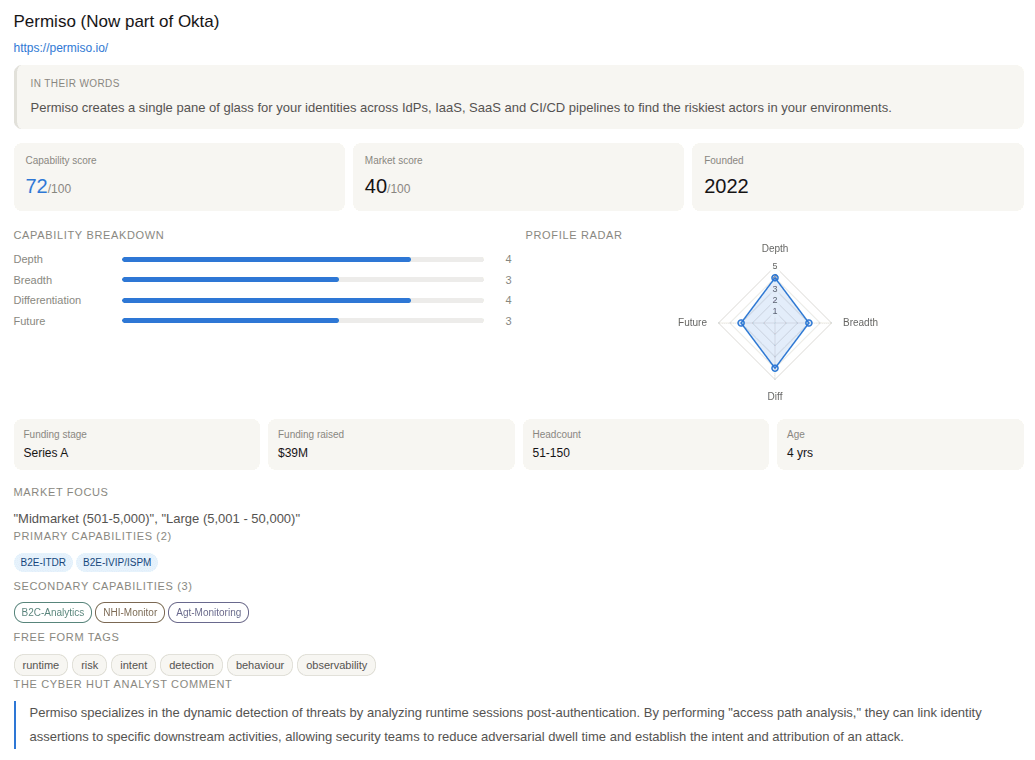Select the B2E-ITDR capability tag
The height and width of the screenshot is (760, 1035).
coord(43,563)
